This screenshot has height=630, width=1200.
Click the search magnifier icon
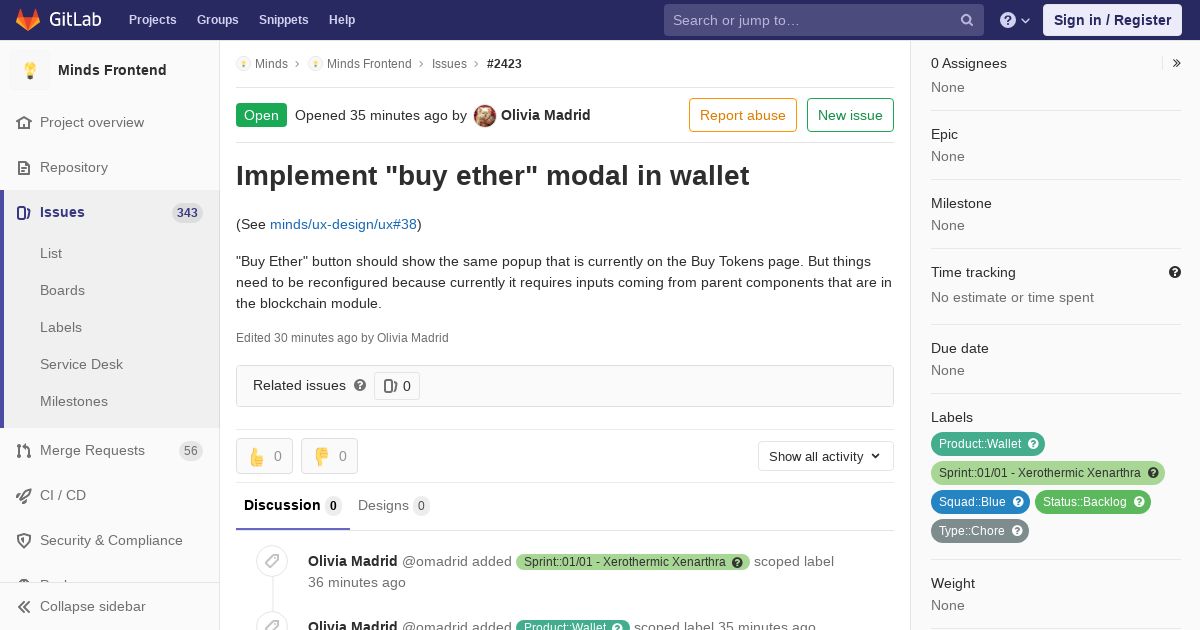point(967,20)
